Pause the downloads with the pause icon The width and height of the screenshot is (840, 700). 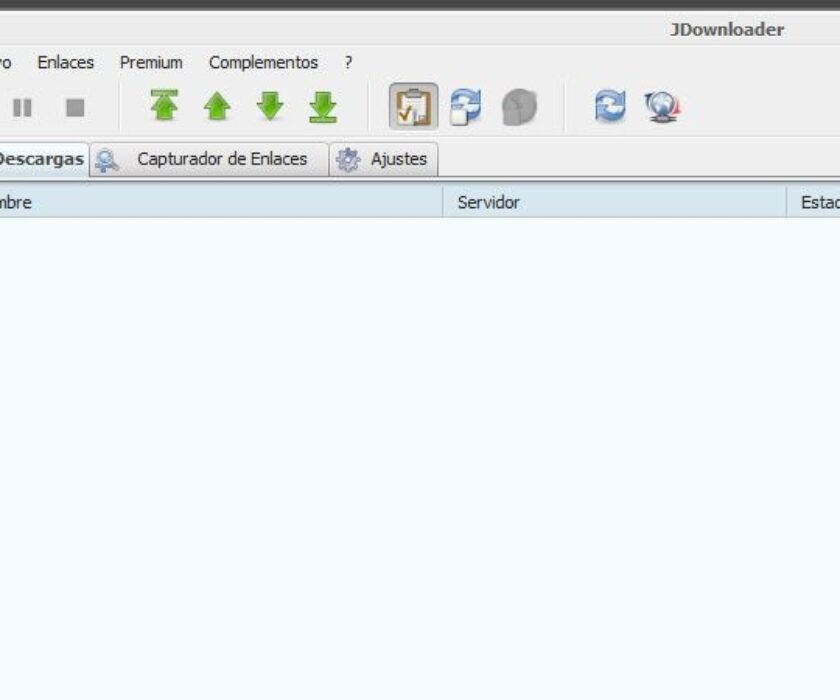coord(22,108)
